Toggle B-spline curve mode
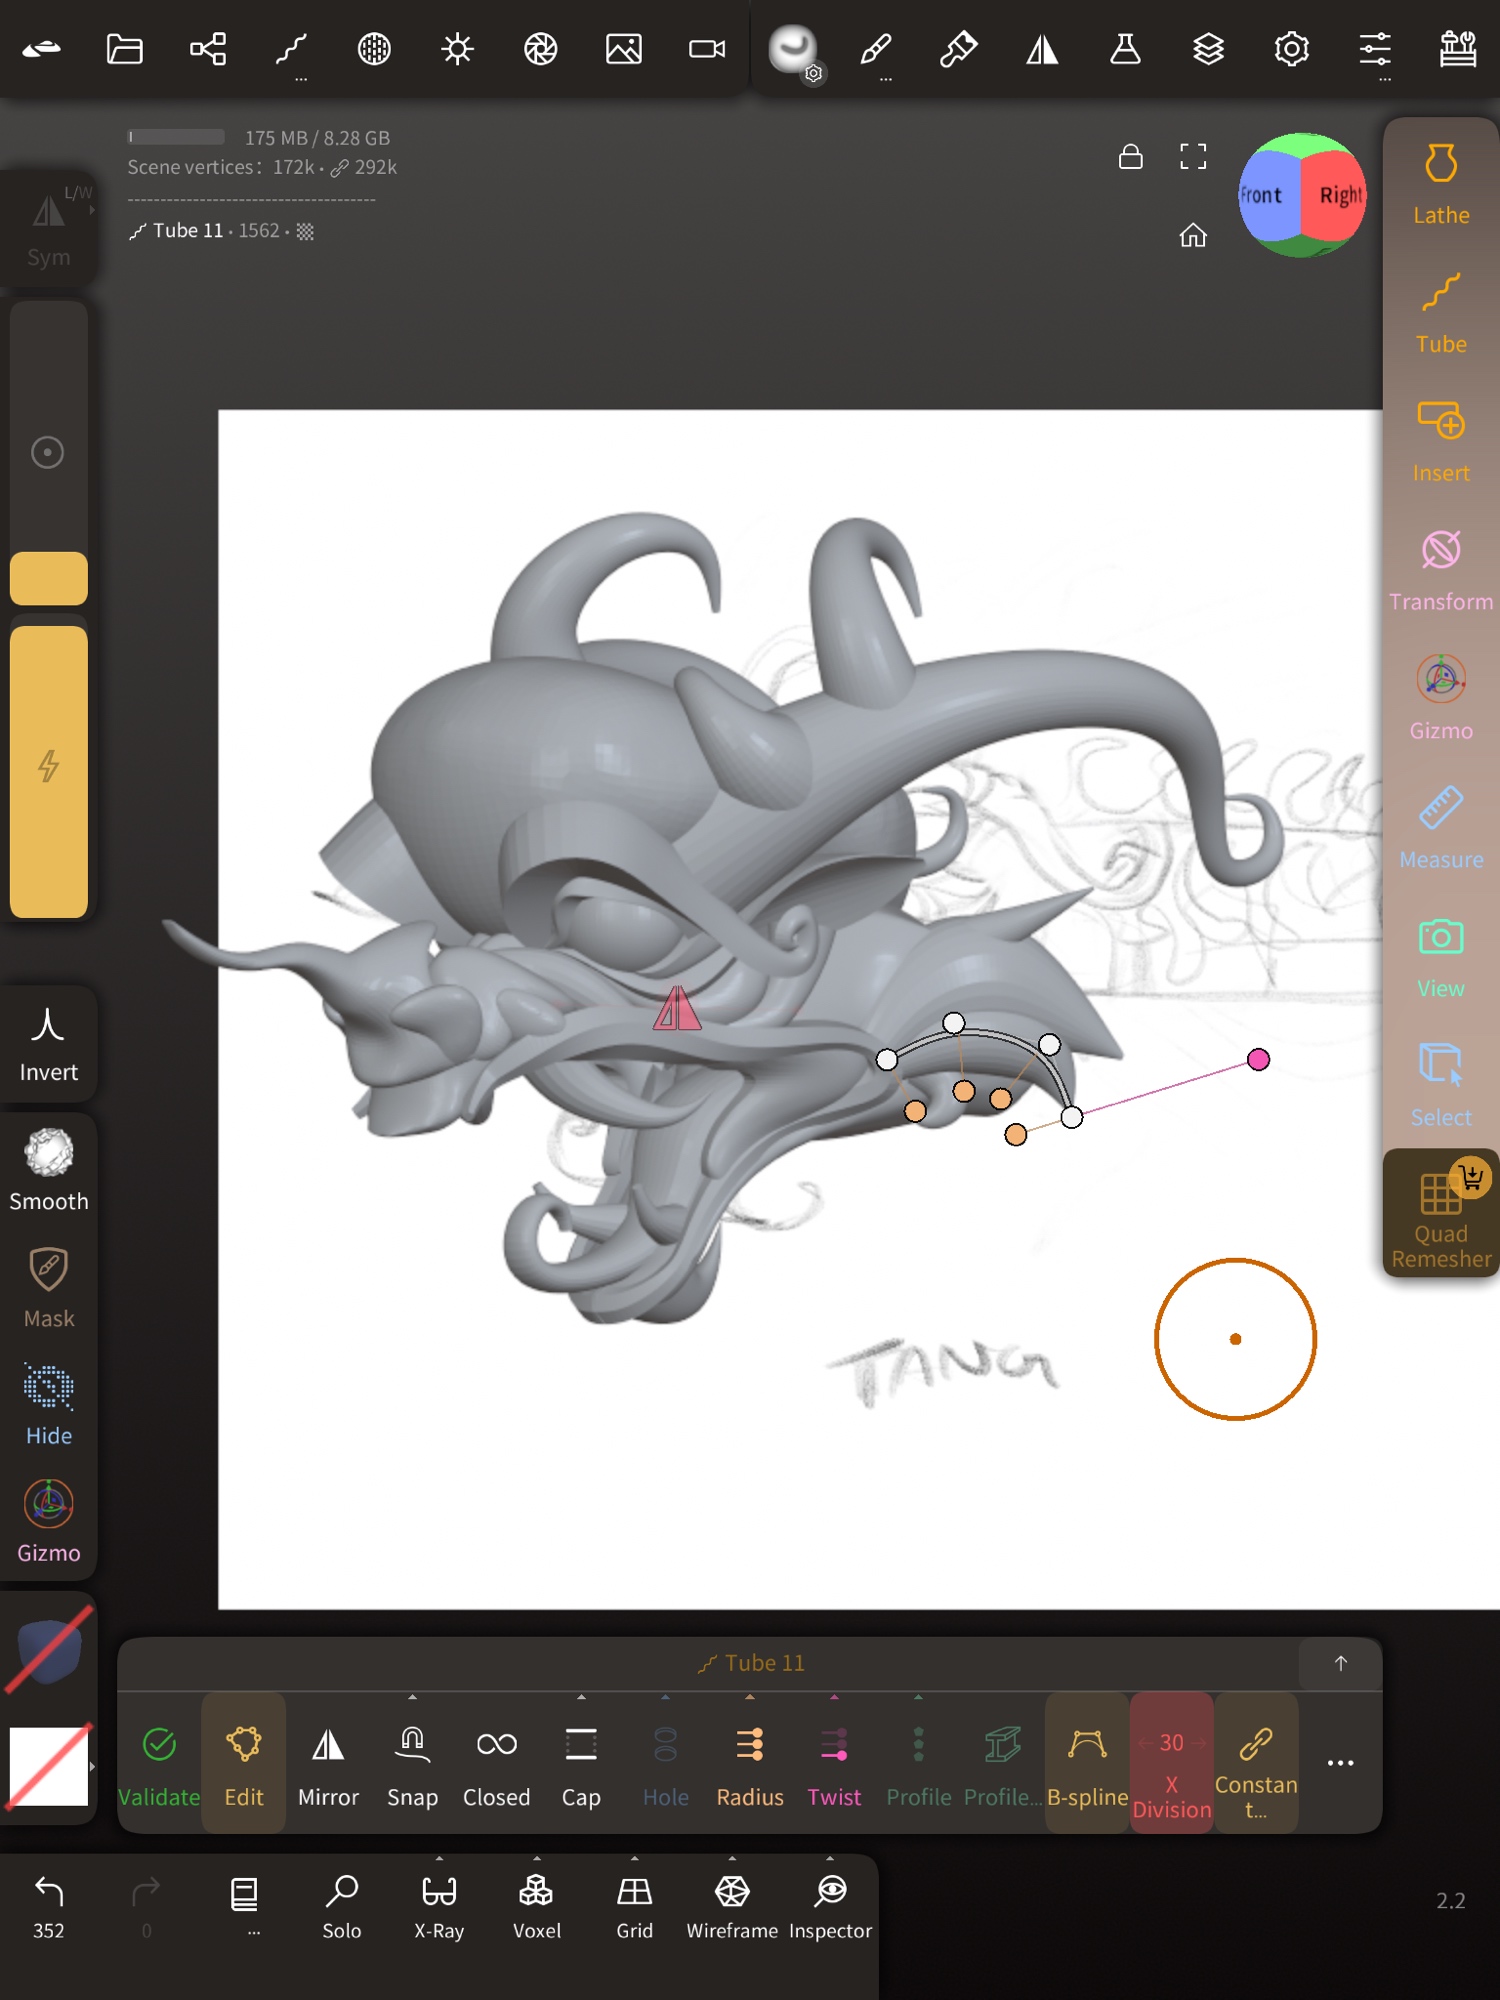 [x=1087, y=1764]
